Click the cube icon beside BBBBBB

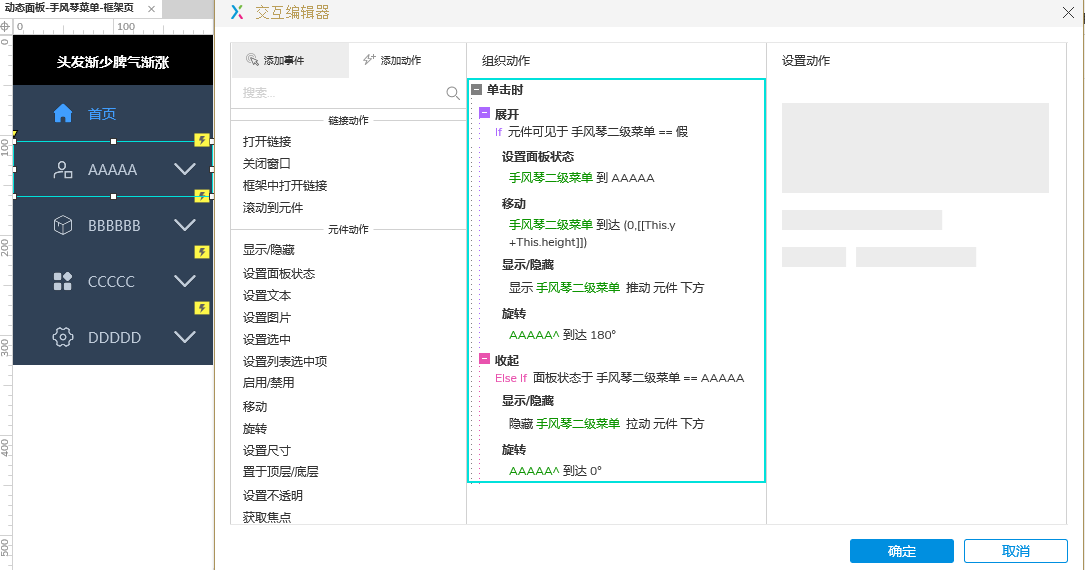(x=63, y=226)
